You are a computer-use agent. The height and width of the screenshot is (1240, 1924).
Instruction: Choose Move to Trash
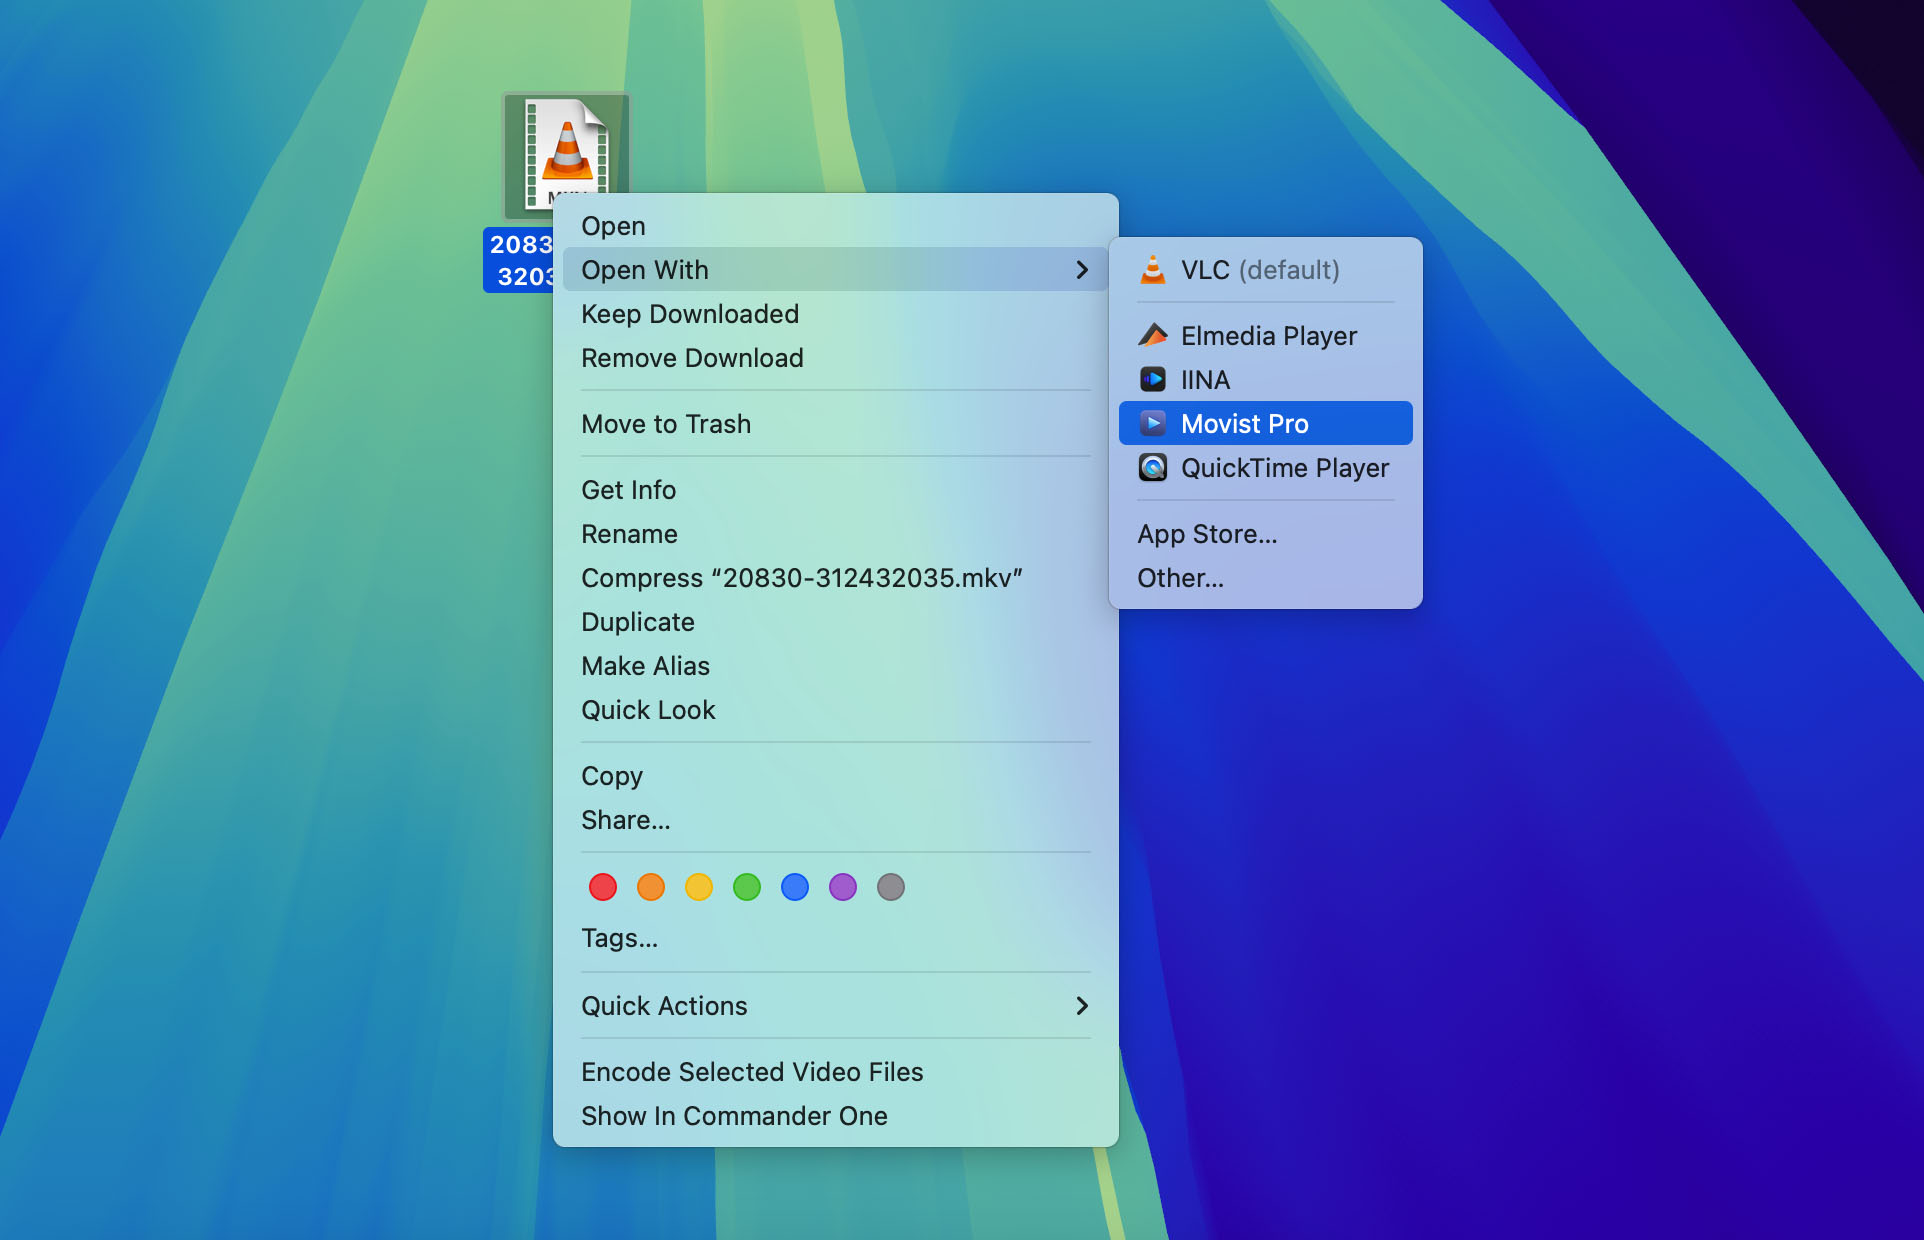coord(666,424)
